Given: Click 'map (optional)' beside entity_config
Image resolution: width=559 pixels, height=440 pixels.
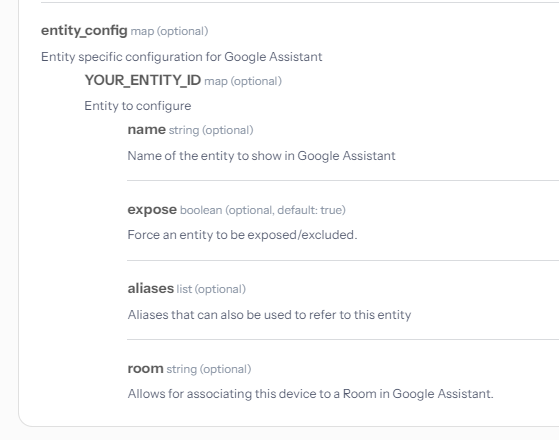Looking at the screenshot, I should (x=169, y=31).
